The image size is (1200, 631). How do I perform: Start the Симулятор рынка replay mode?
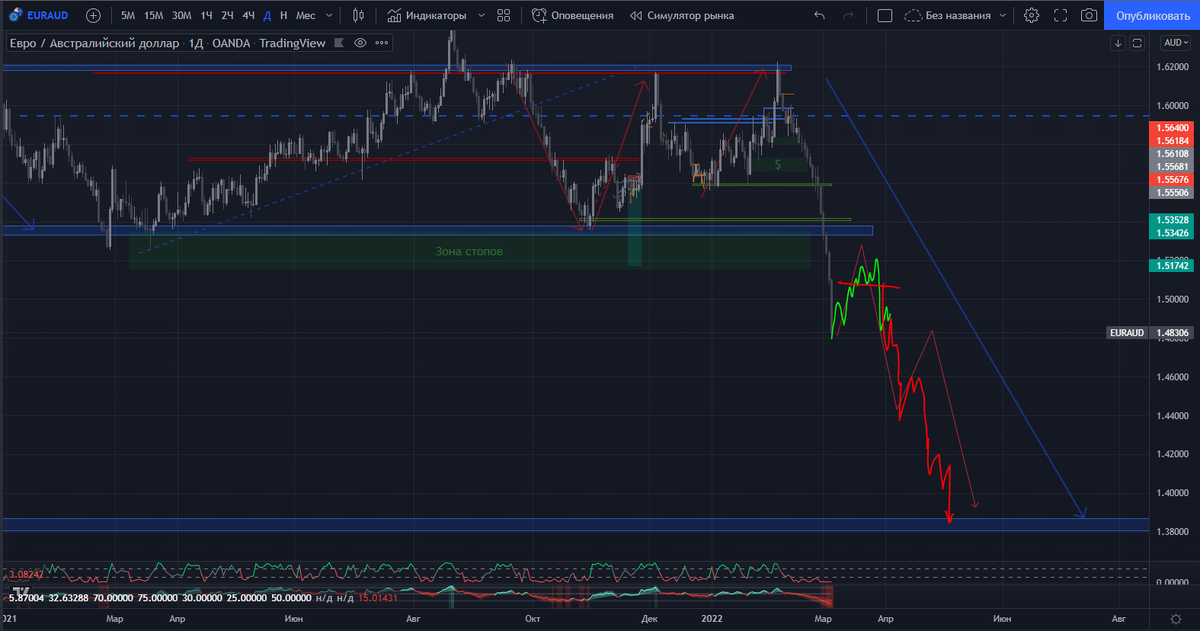pyautogui.click(x=682, y=15)
